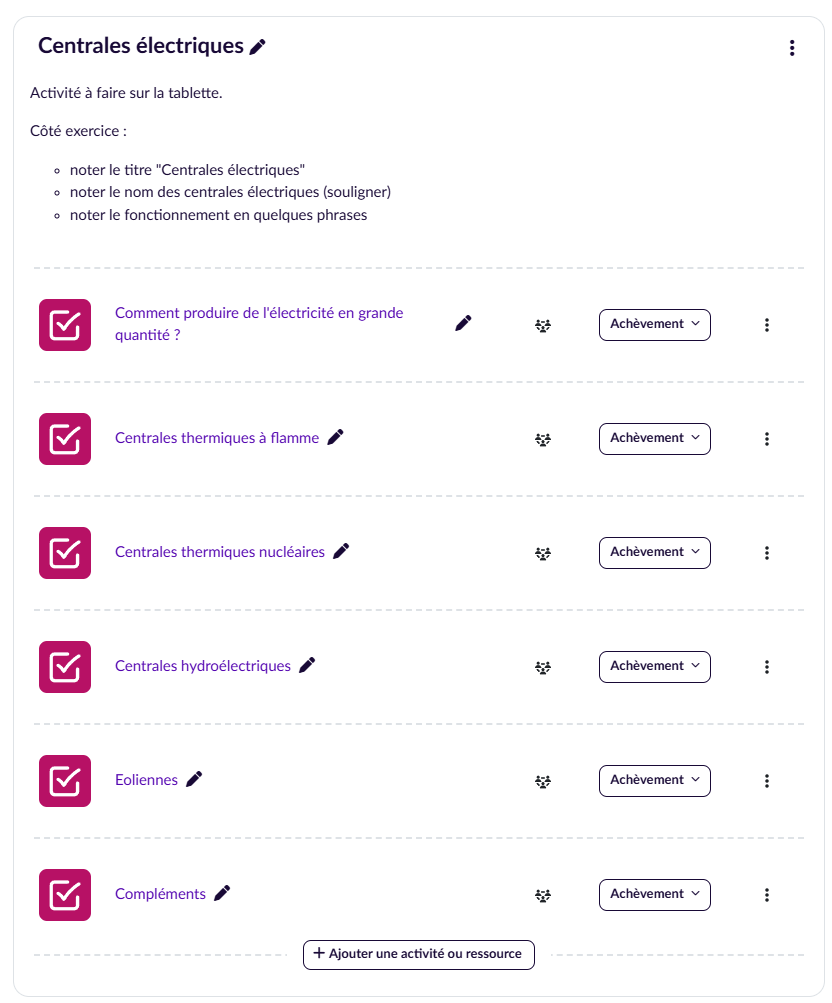The image size is (832, 1003).
Task: Click Ajouter une activité ou ressource
Action: pyautogui.click(x=419, y=954)
